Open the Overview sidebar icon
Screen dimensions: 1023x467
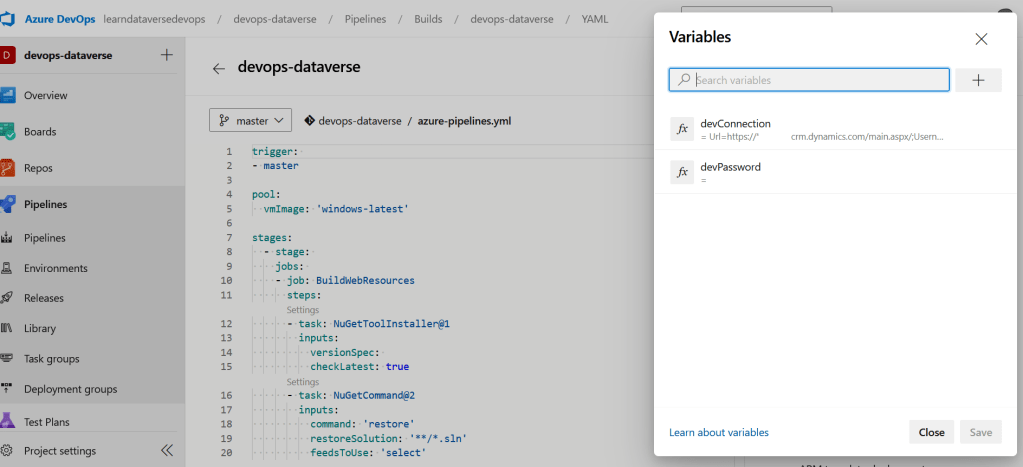[x=8, y=95]
